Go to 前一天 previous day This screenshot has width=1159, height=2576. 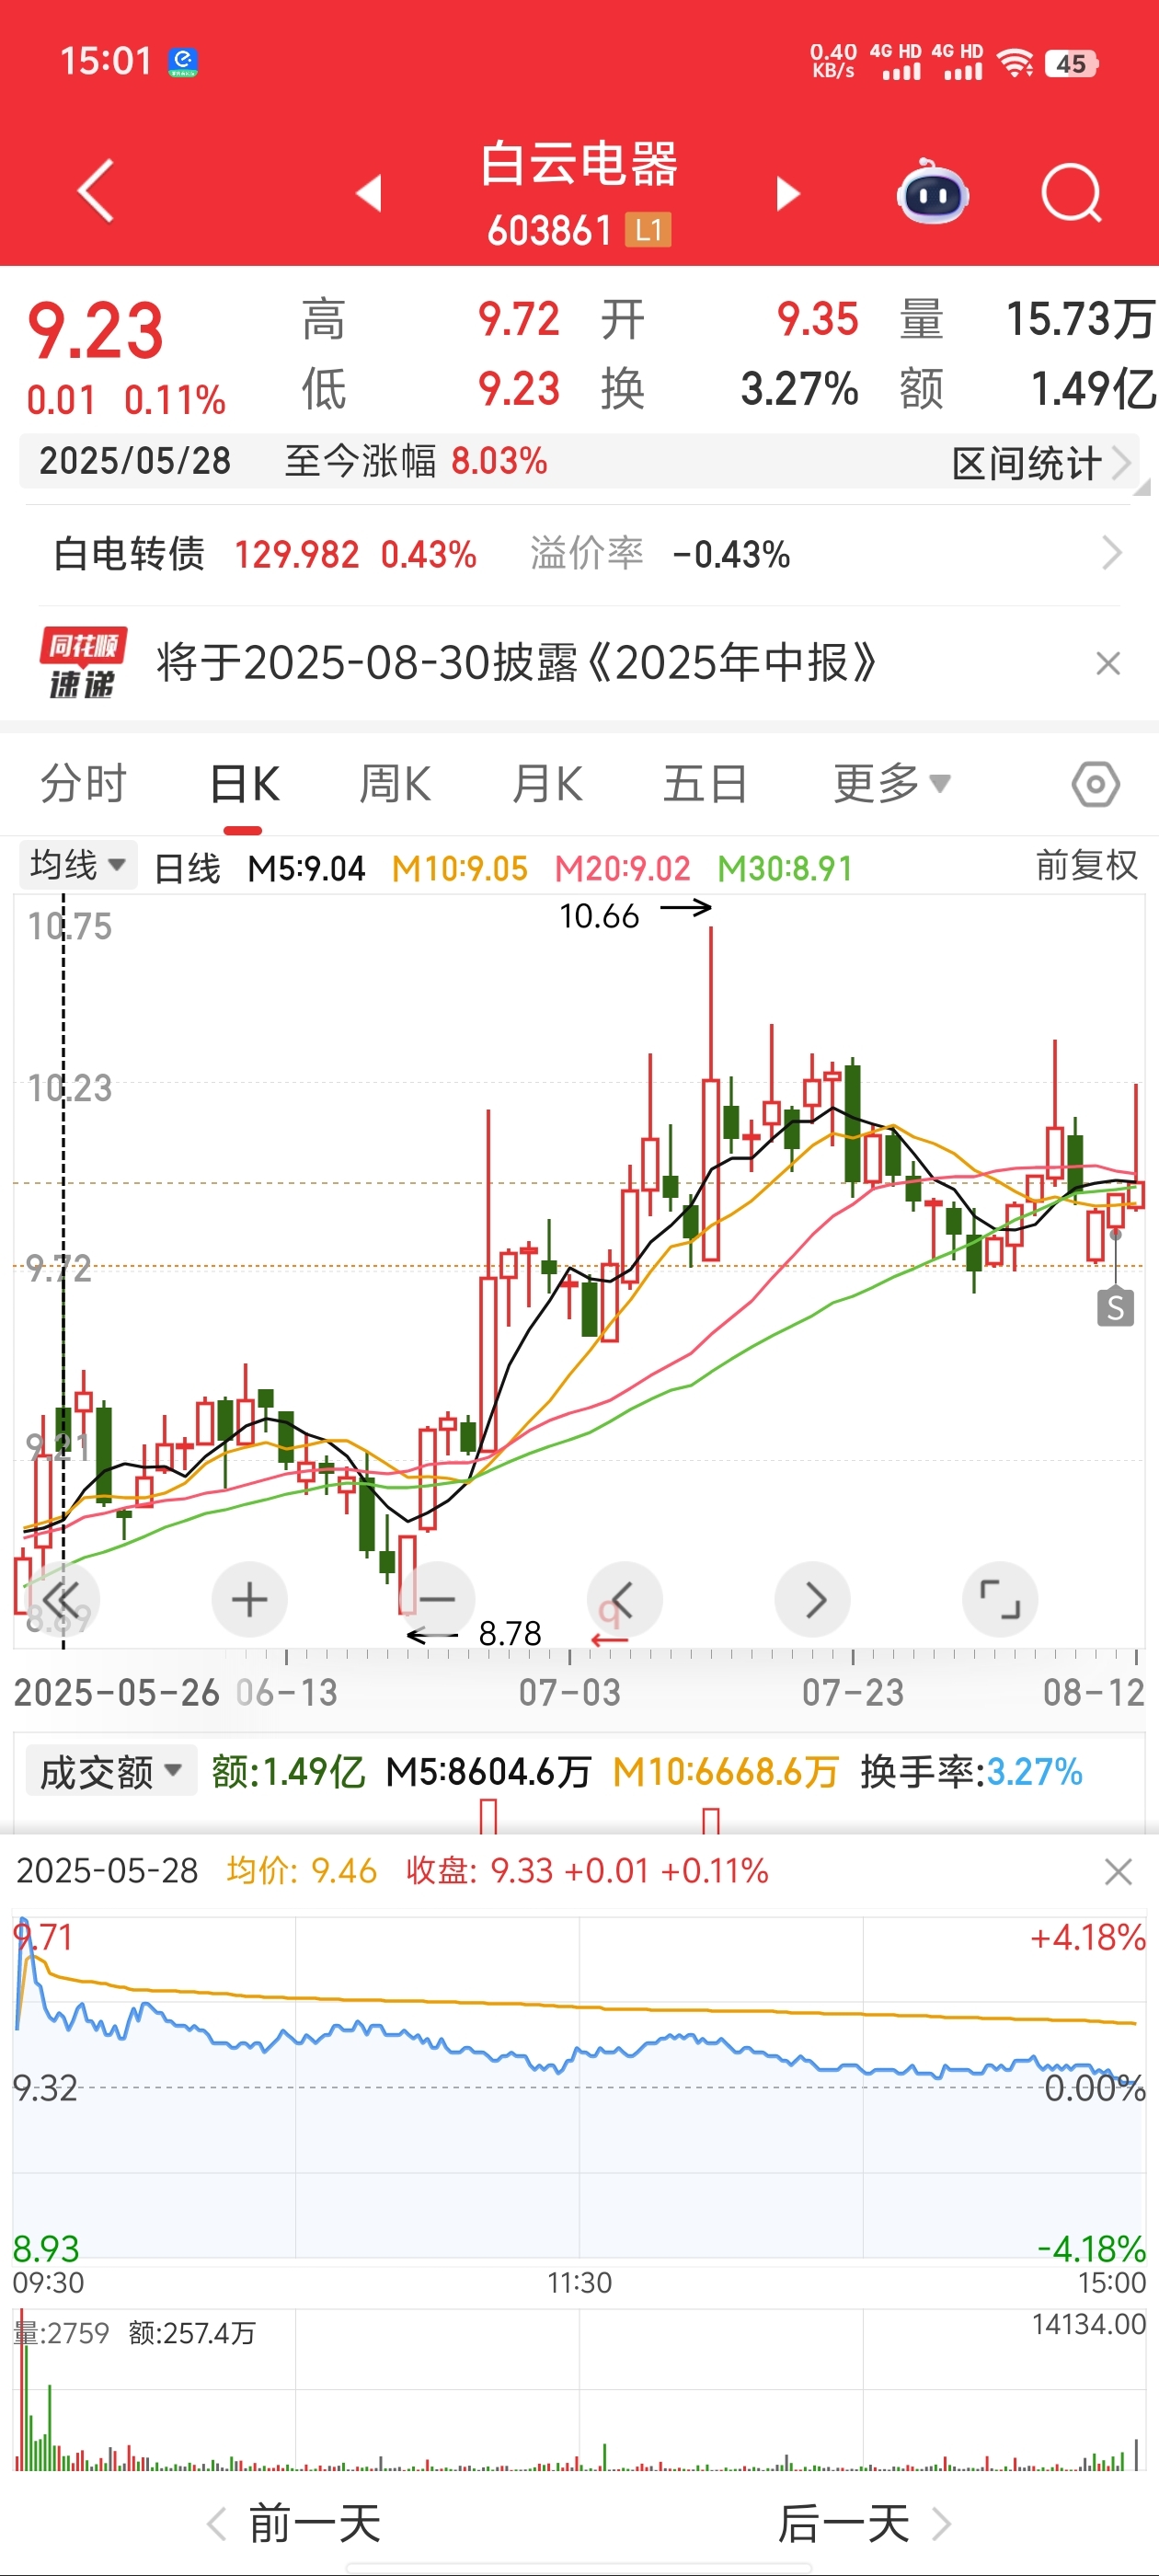(x=294, y=2523)
